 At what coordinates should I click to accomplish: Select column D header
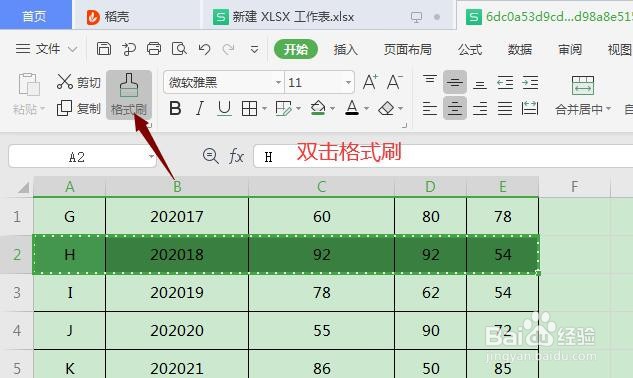pos(430,187)
